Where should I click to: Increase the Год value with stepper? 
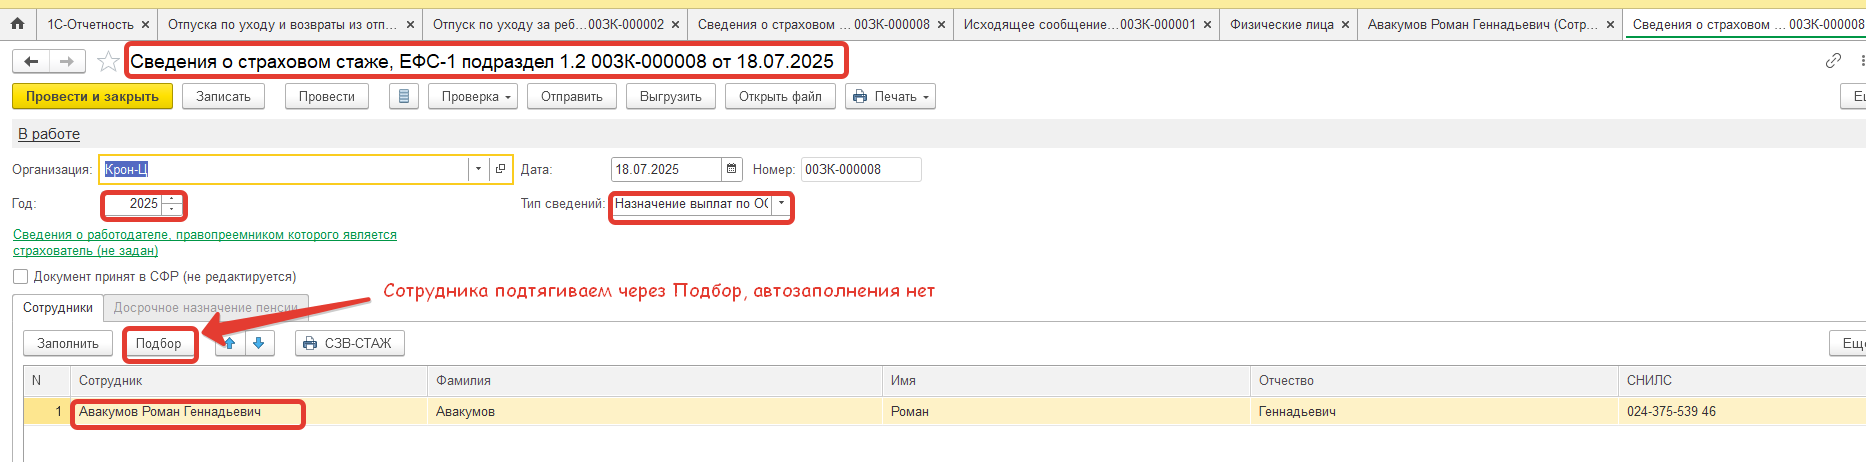point(172,199)
